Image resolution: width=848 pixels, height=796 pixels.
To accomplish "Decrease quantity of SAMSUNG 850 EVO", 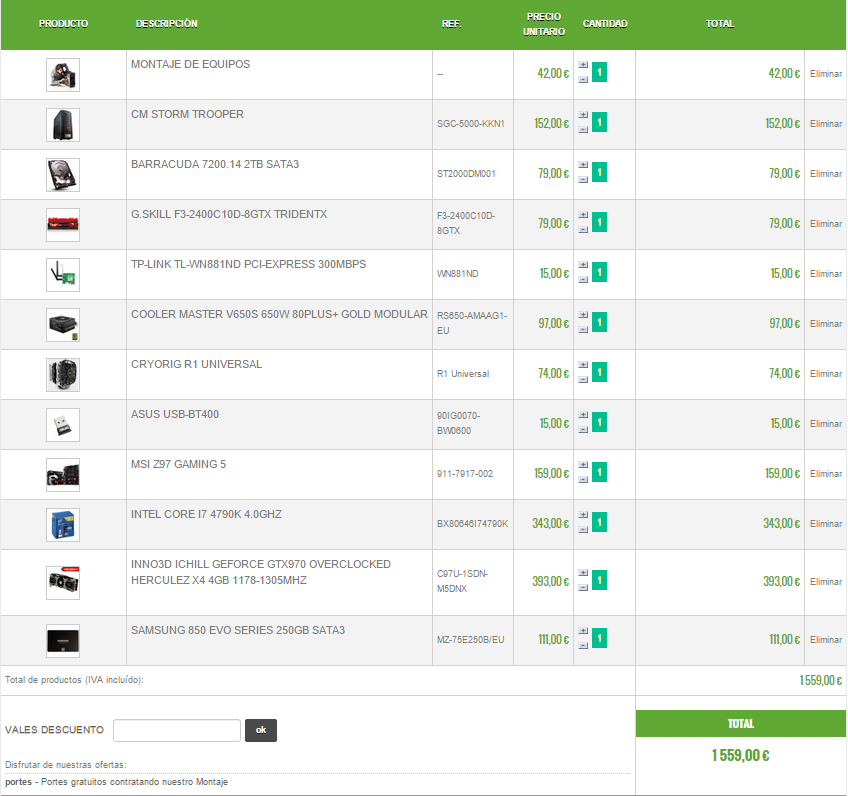I will (583, 646).
